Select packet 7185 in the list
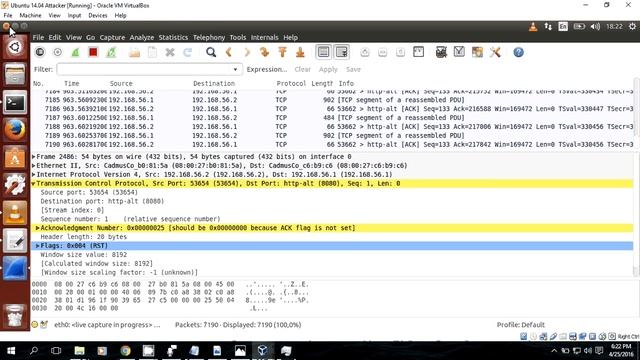The height and width of the screenshot is (360, 640). (332, 100)
